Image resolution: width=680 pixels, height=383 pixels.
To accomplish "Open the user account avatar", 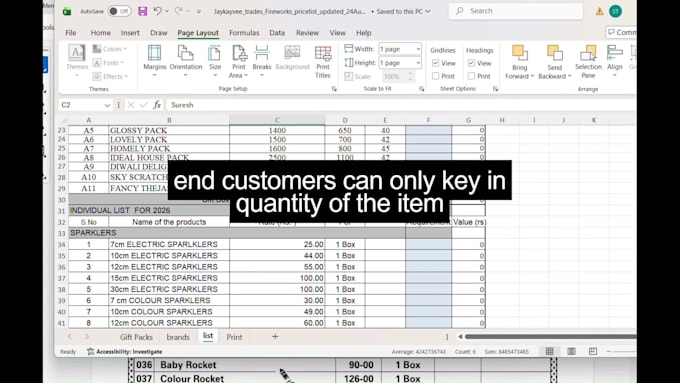I will pyautogui.click(x=615, y=11).
